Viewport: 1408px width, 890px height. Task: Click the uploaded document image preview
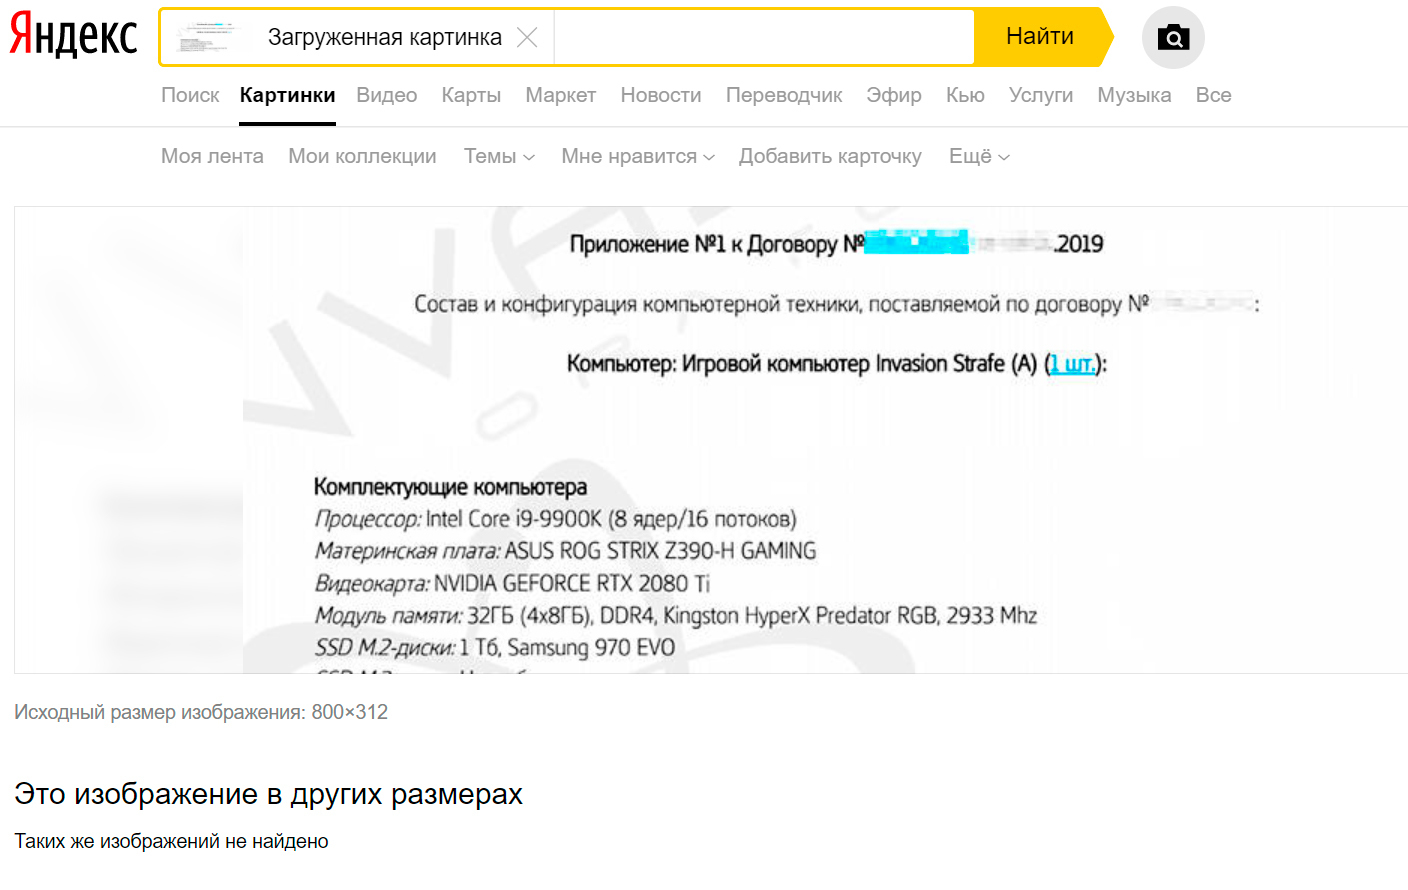coord(711,440)
